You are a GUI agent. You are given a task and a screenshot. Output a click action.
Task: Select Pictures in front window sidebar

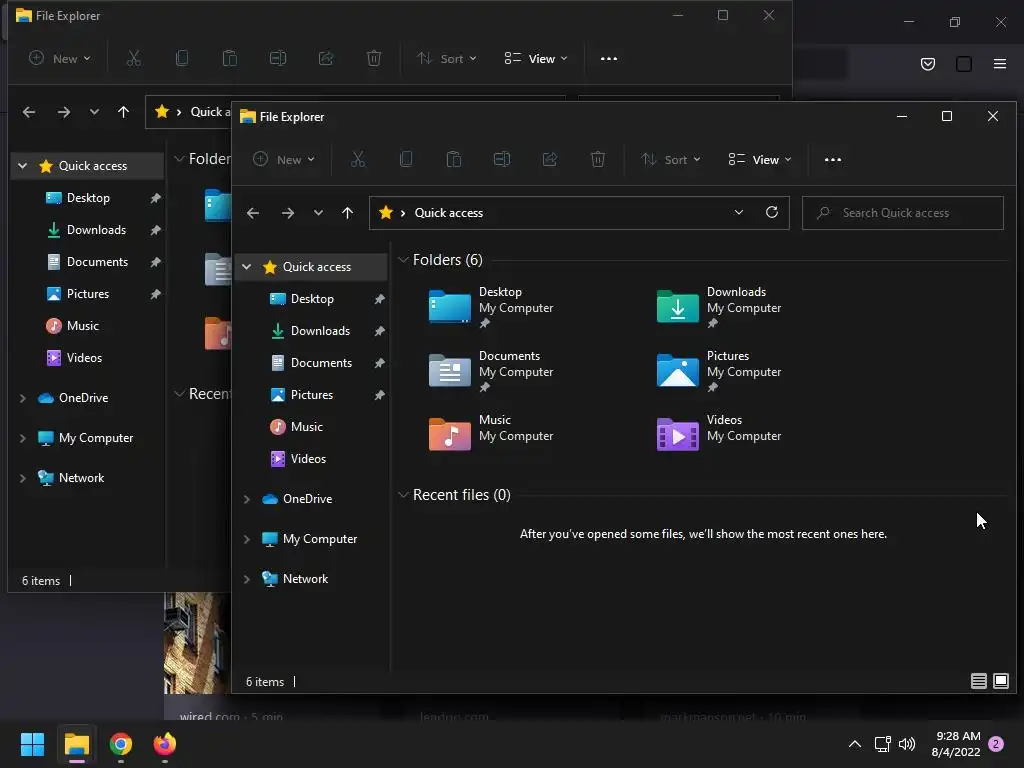click(x=311, y=394)
